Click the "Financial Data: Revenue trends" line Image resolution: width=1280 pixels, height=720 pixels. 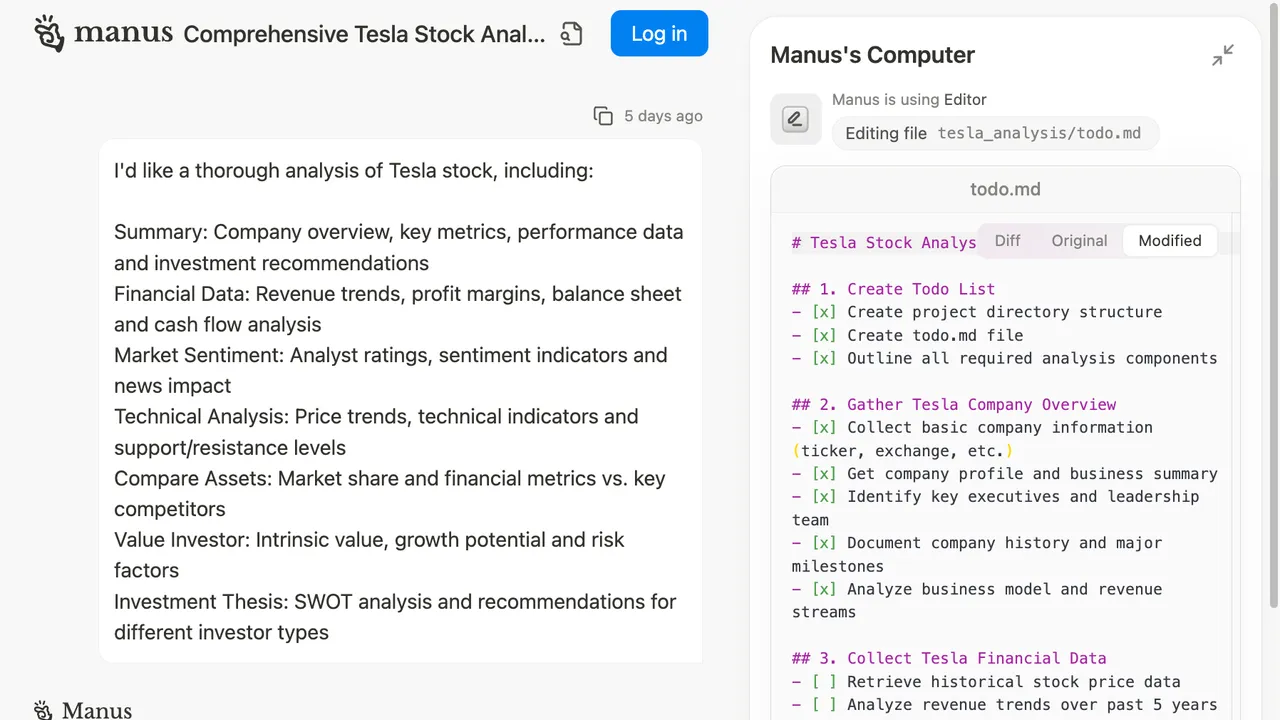point(398,294)
